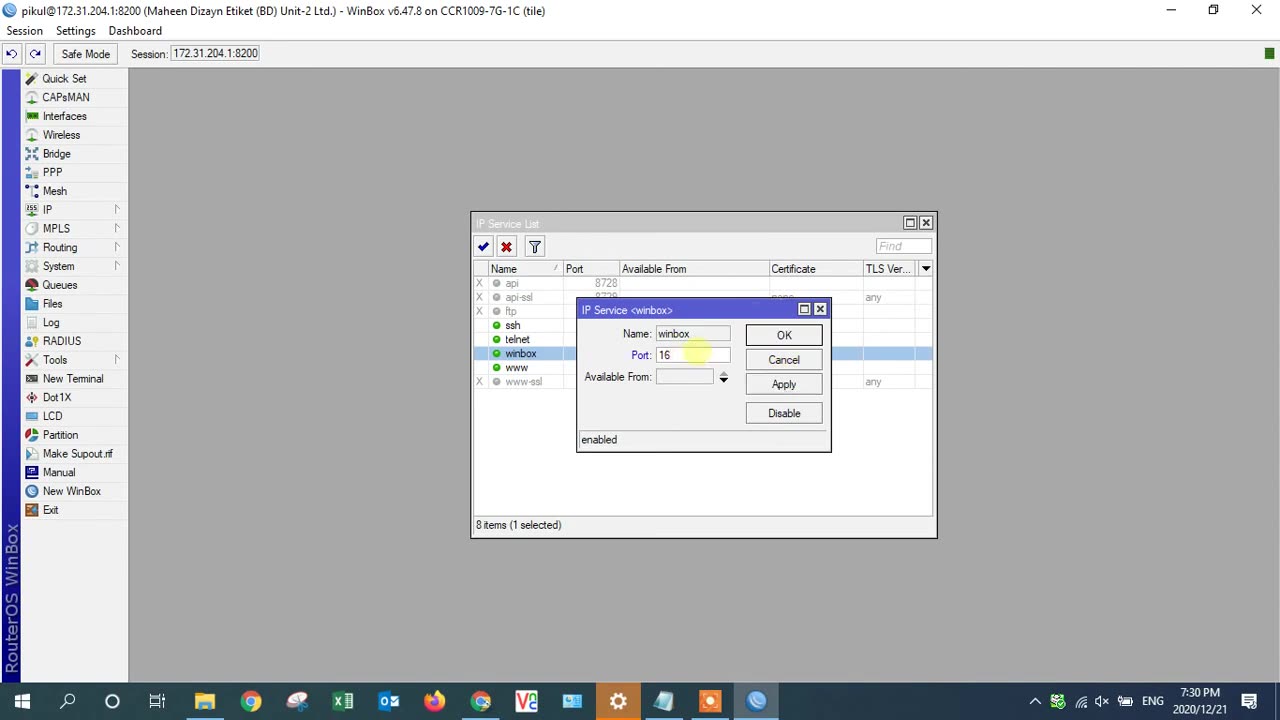Image resolution: width=1280 pixels, height=720 pixels.
Task: Open the Settings menu
Action: click(x=76, y=31)
